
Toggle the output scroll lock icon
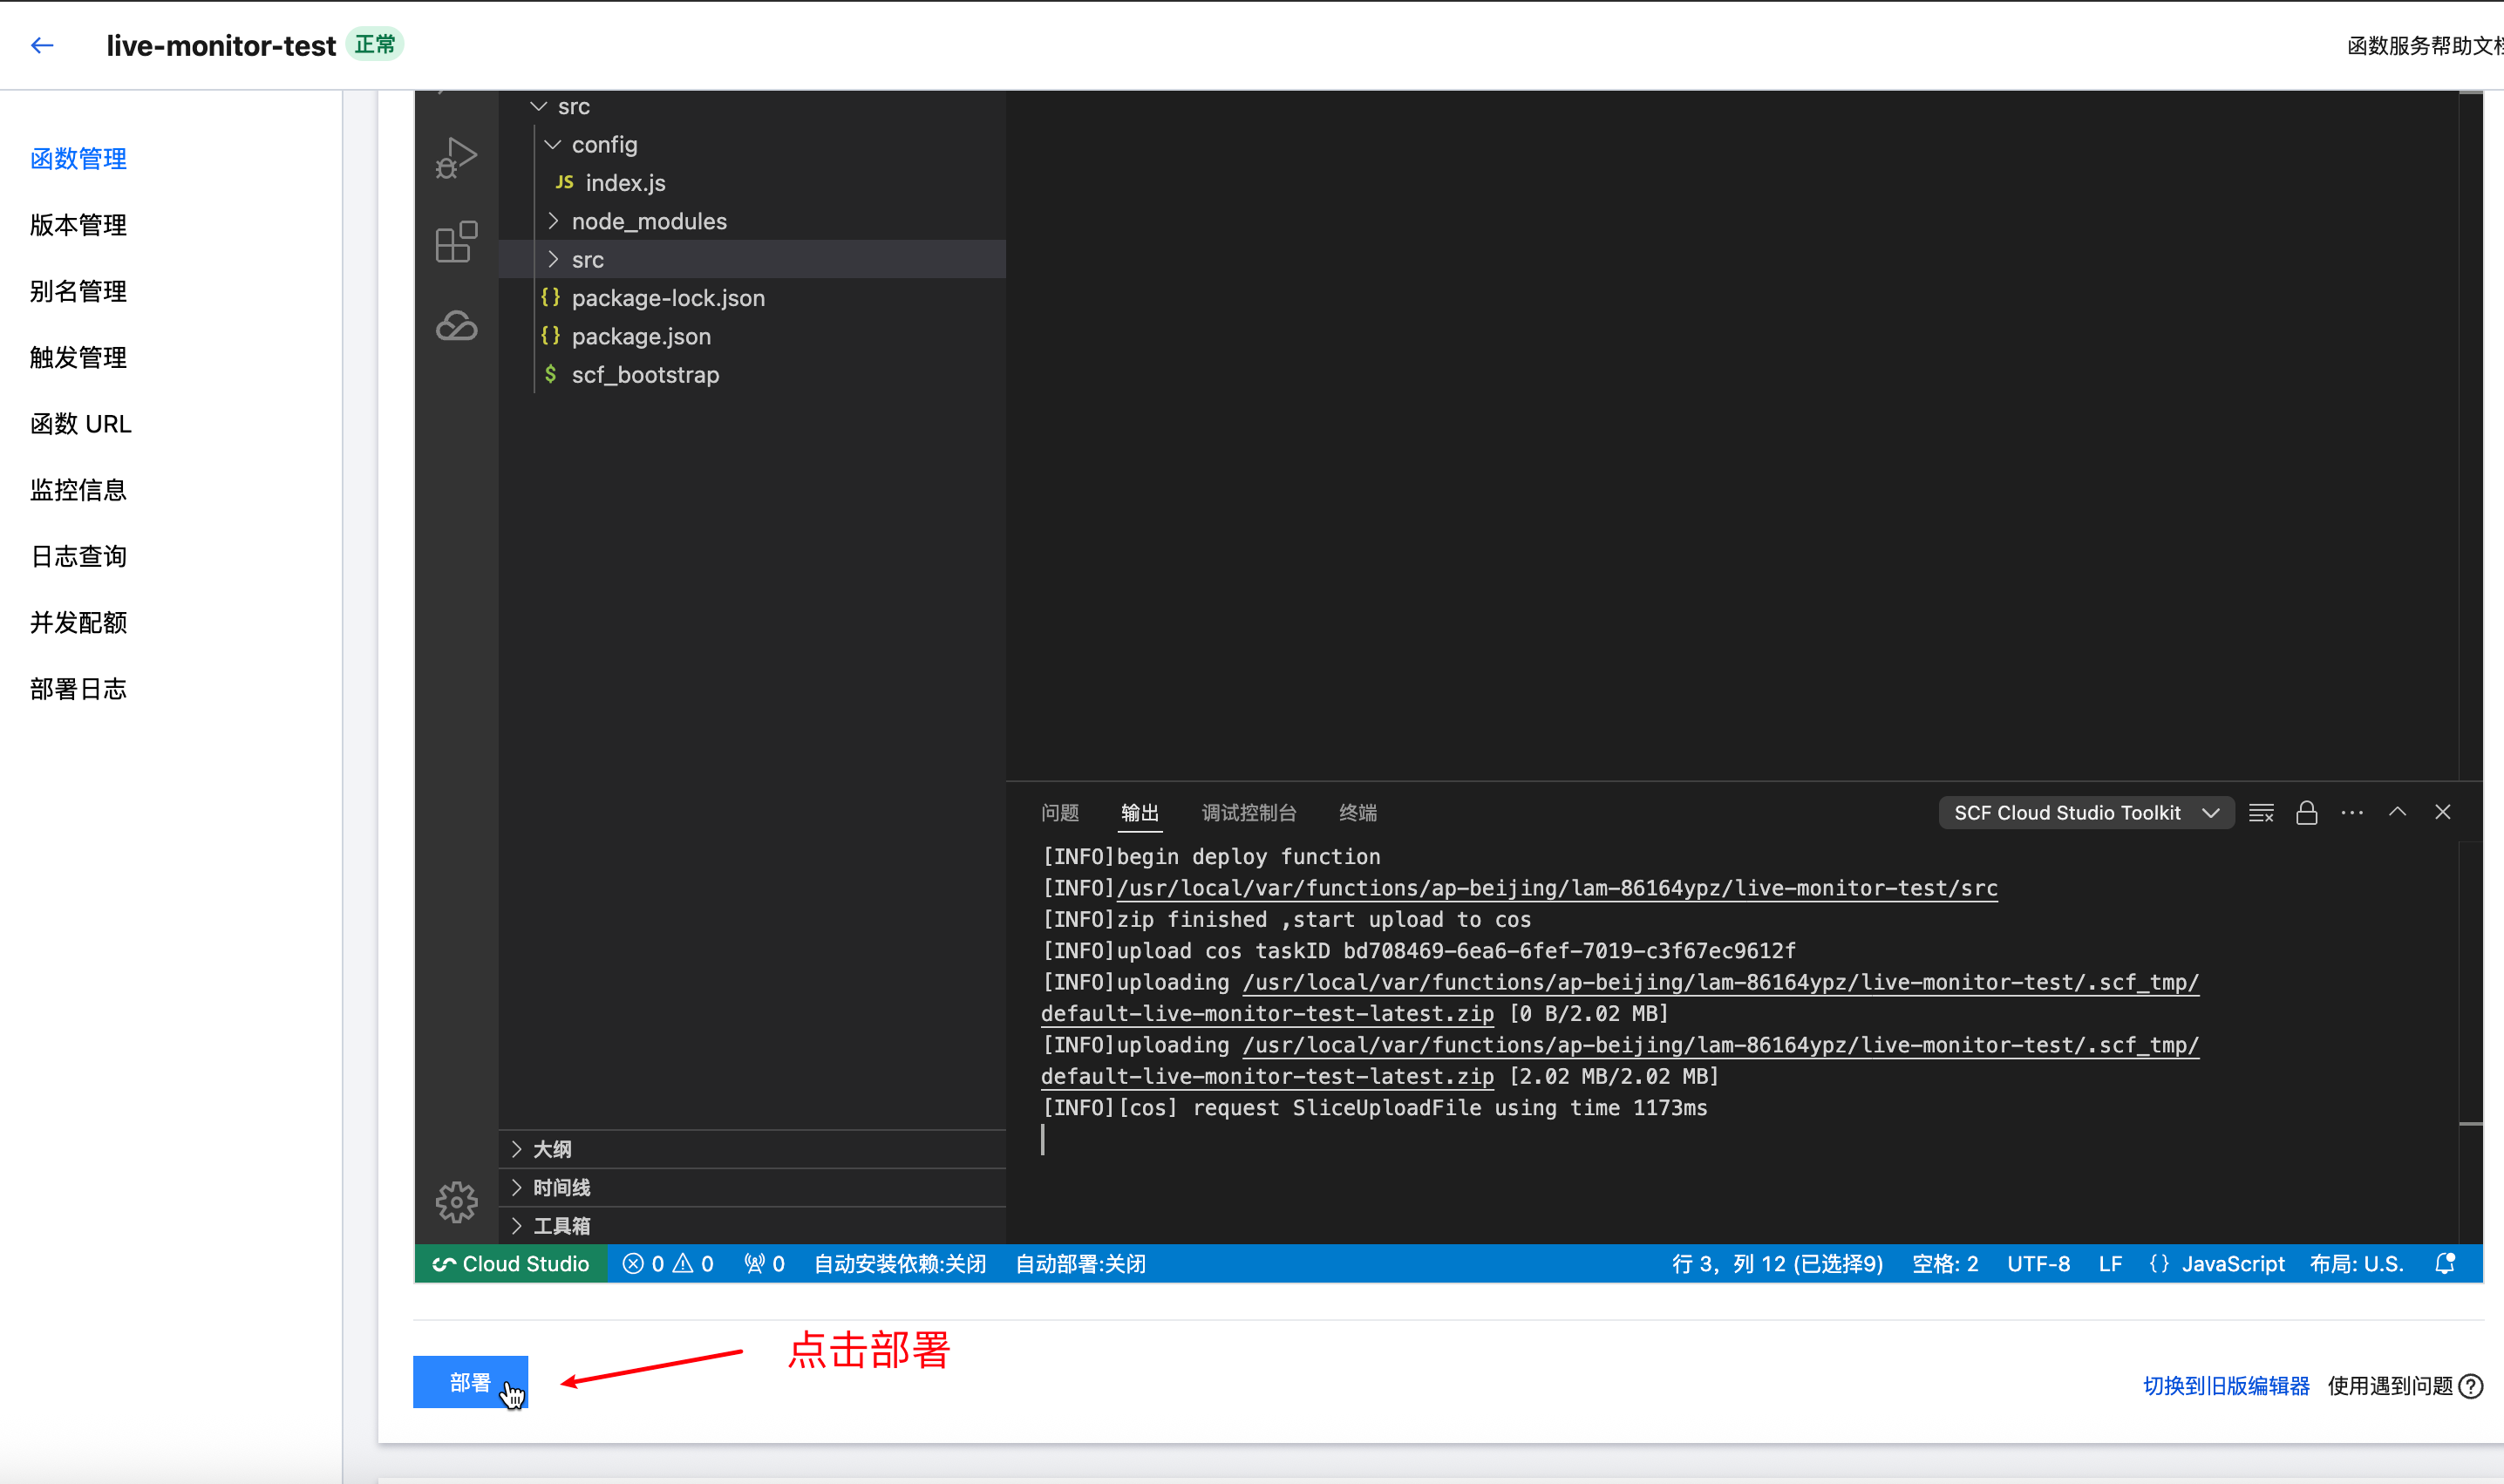click(x=2306, y=813)
